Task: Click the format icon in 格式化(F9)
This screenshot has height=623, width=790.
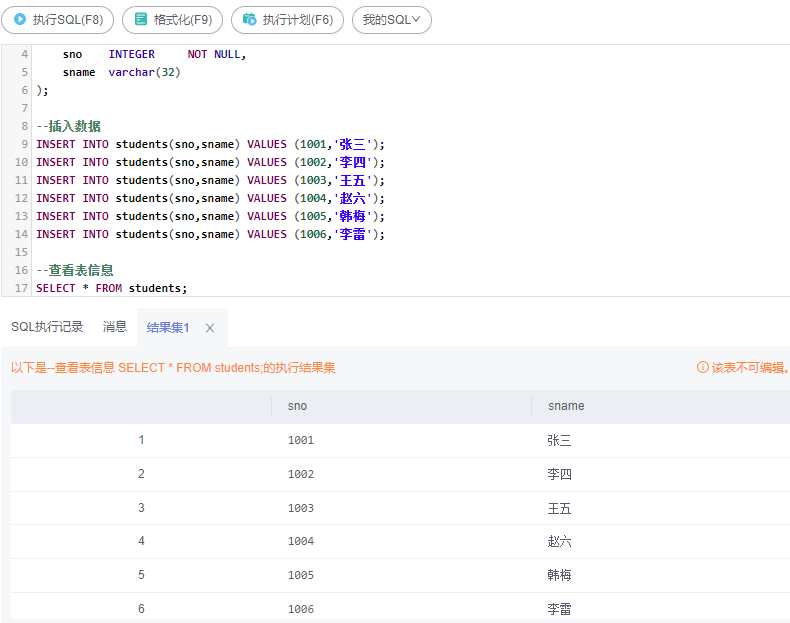Action: (x=141, y=19)
